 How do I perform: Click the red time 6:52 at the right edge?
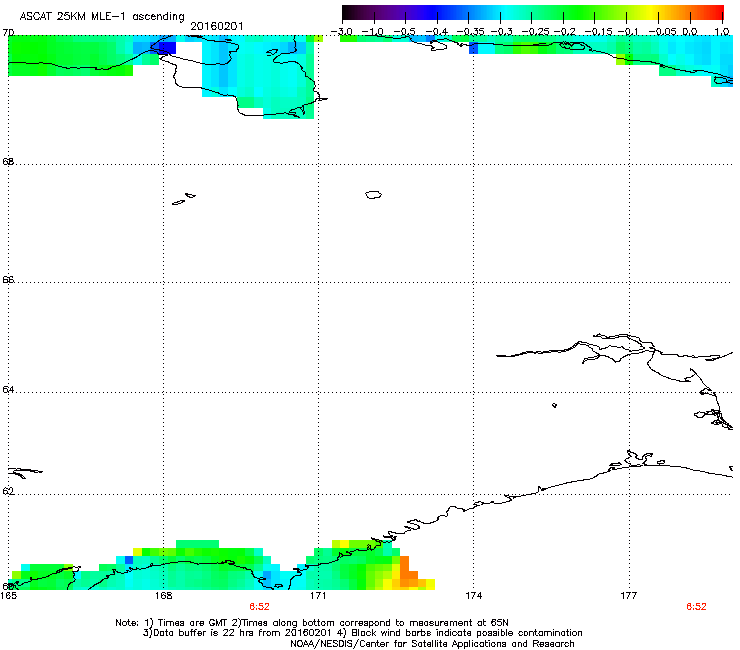696,607
